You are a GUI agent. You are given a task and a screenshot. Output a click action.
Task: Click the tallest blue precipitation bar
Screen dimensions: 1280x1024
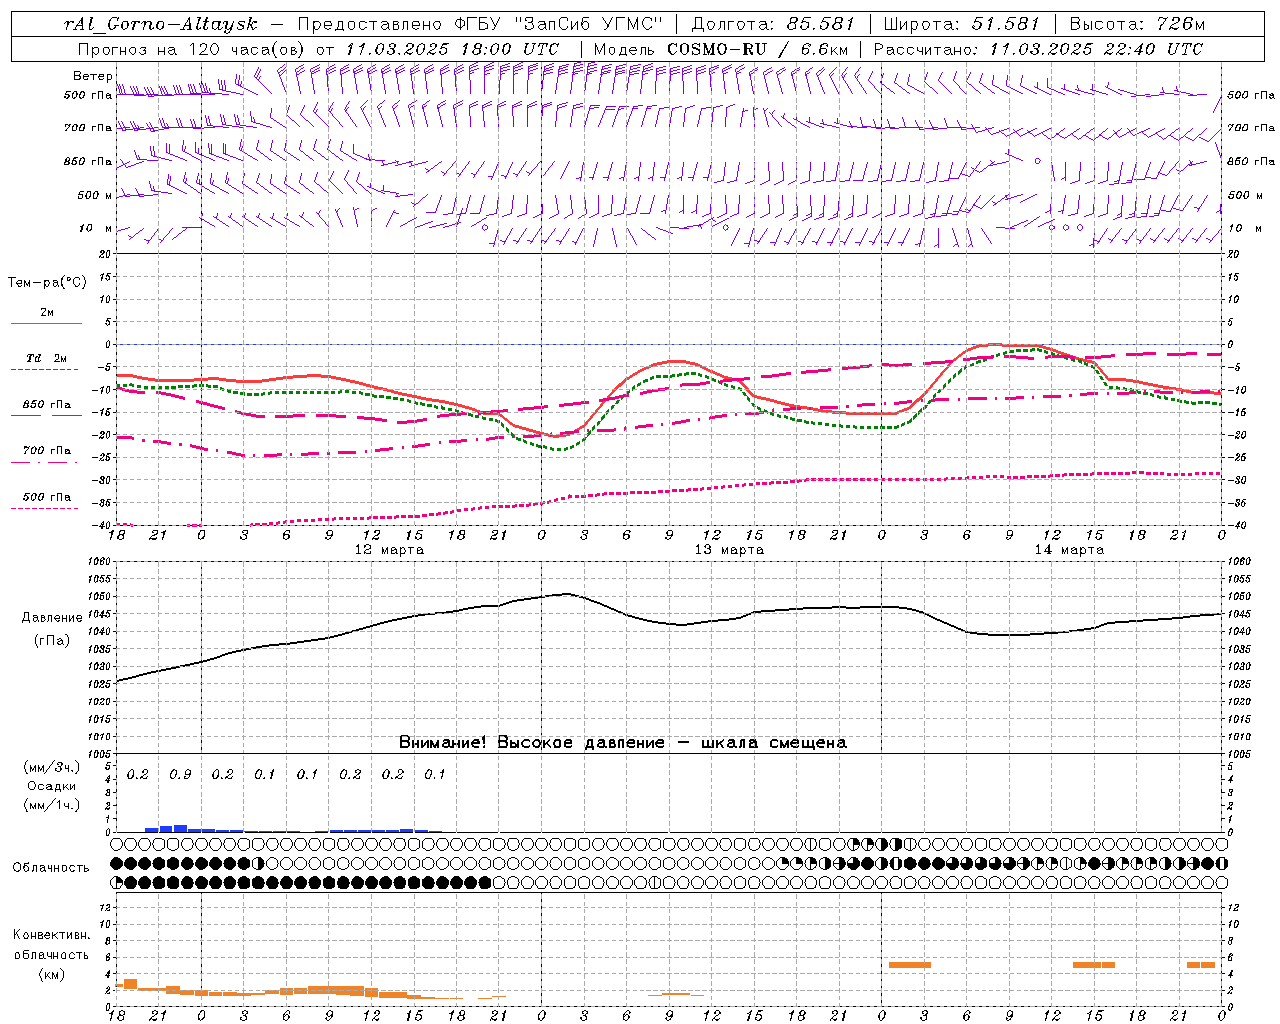(181, 828)
